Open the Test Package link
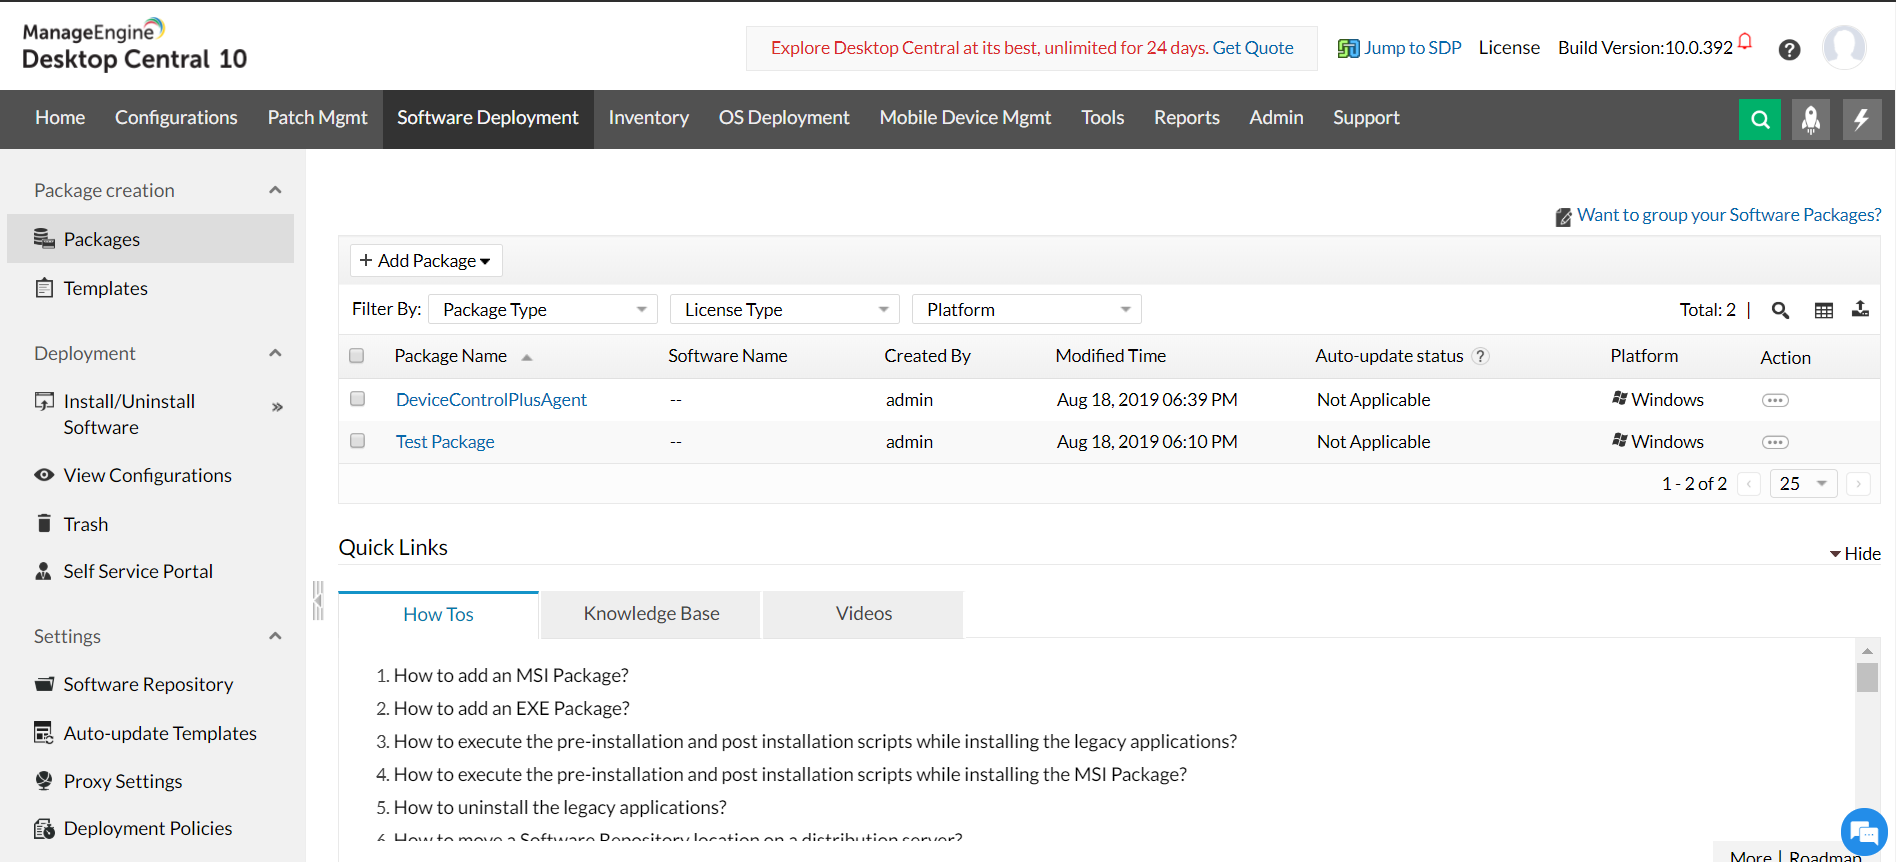 (445, 442)
